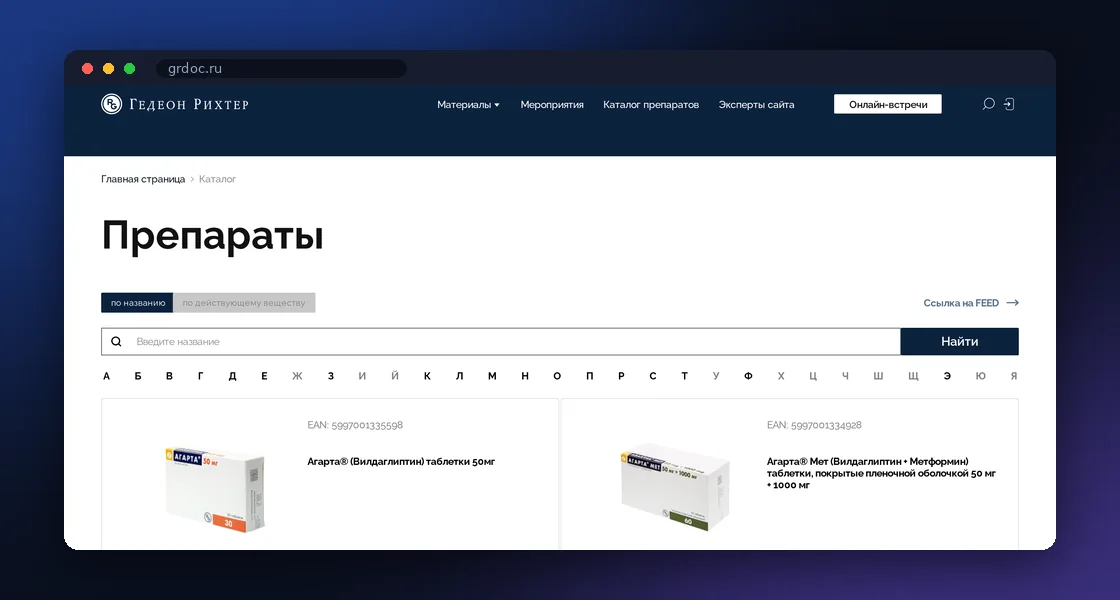Click EAN: 5997001335598 text
Image resolution: width=1120 pixels, height=600 pixels.
point(355,425)
